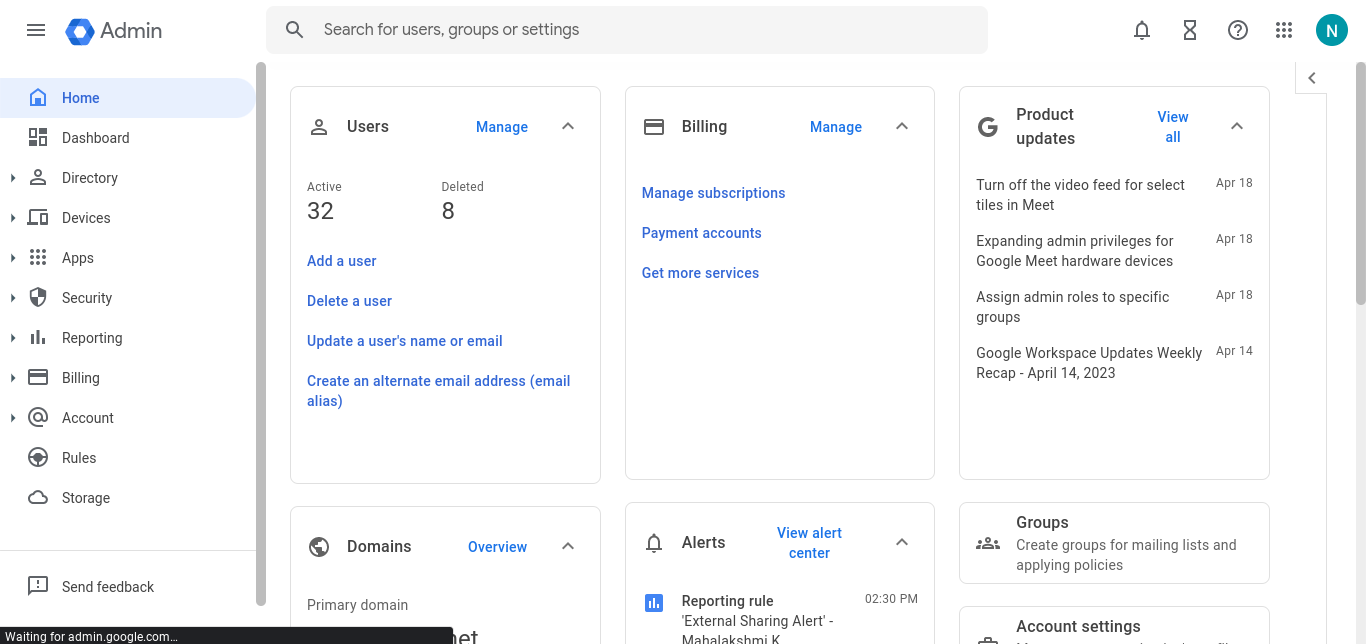Click the Rules steering wheel icon
Viewport: 1366px width, 644px height.
[38, 458]
